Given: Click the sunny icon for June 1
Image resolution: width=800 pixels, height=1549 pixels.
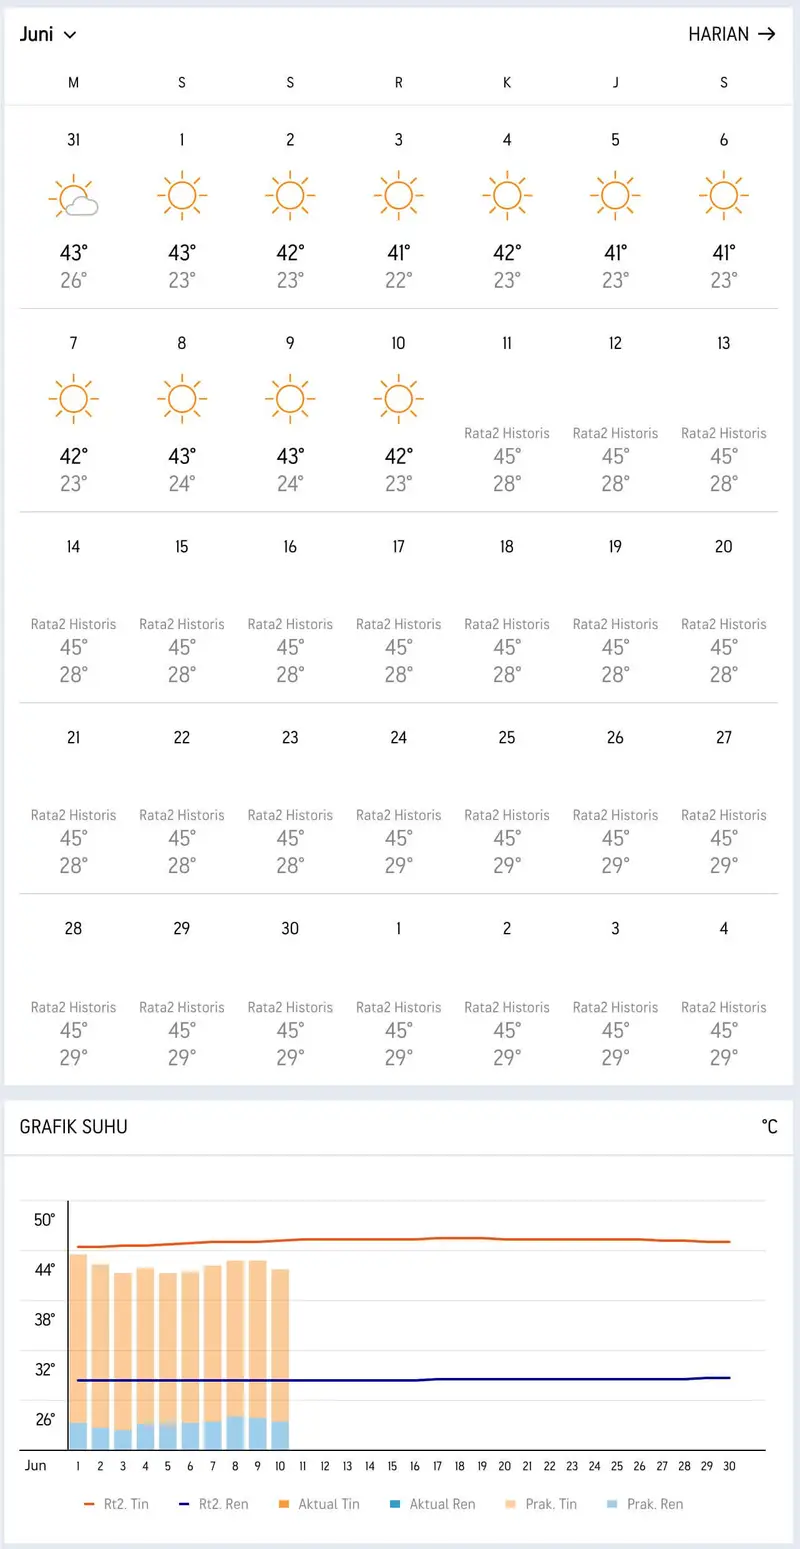Looking at the screenshot, I should [x=182, y=195].
